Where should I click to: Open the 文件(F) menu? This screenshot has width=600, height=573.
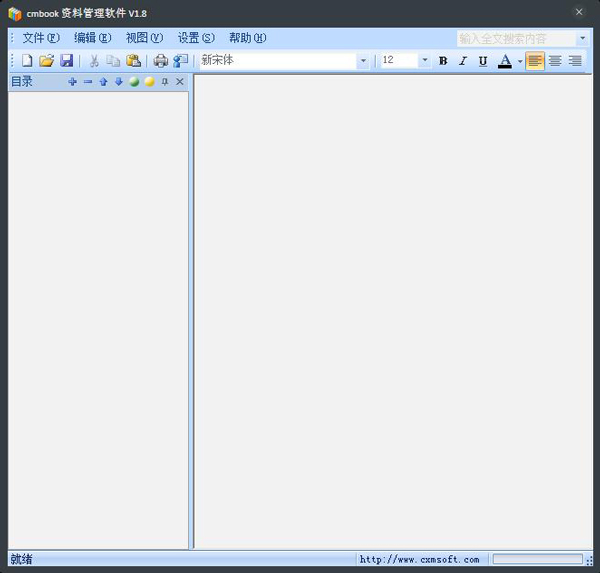pyautogui.click(x=41, y=38)
